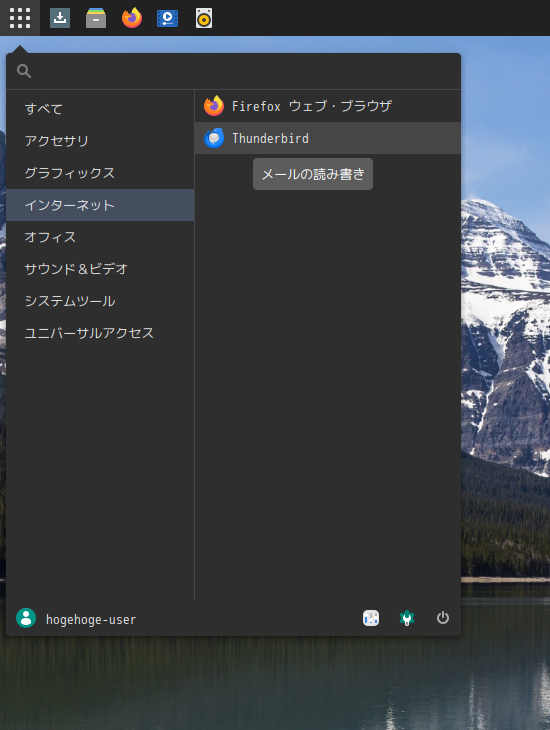The height and width of the screenshot is (730, 550).
Task: Click in the menu search field
Action: (233, 71)
